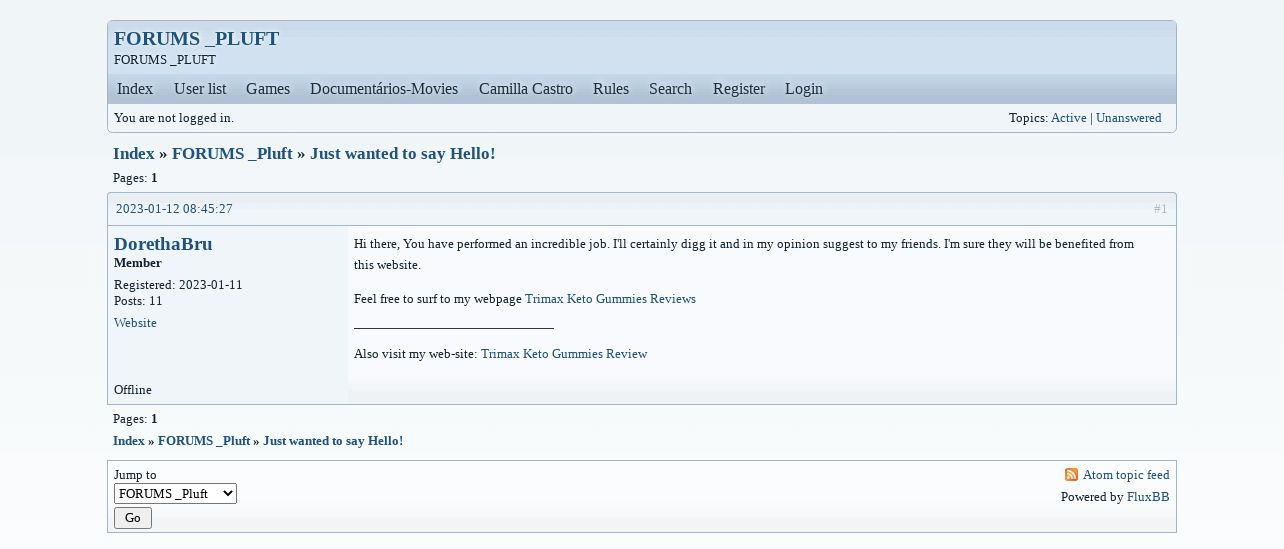Open the Atom topic feed link
1284x549 pixels.
pyautogui.click(x=1126, y=475)
